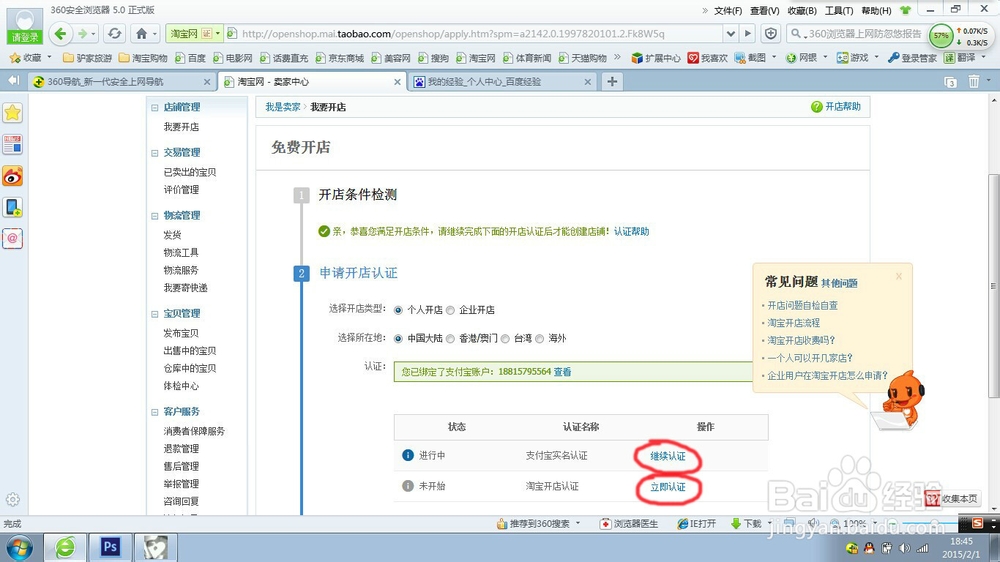Open 发布宝贝 in the left menu
1000x562 pixels.
[181, 333]
